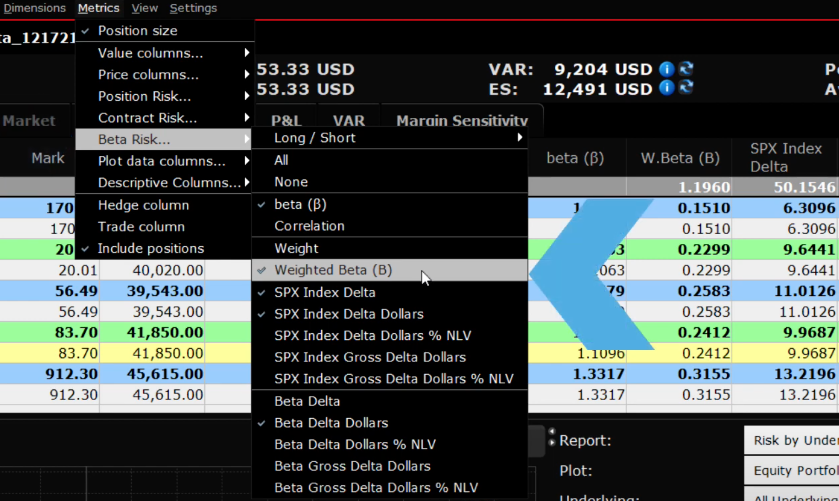The height and width of the screenshot is (501, 839).
Task: Click the SPX Index Delta column header
Action: [786, 157]
